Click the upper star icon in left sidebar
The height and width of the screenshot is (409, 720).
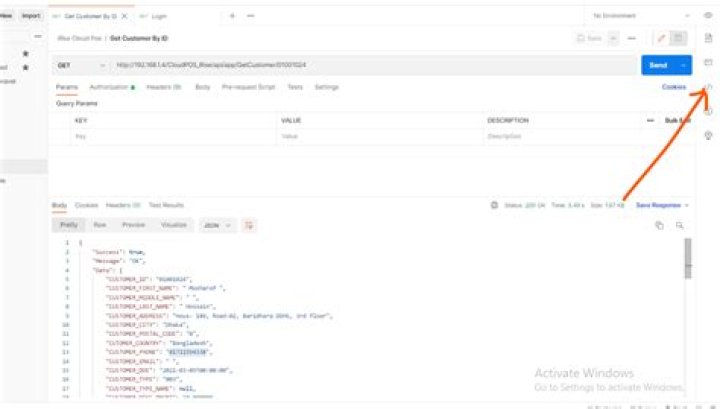click(x=26, y=54)
